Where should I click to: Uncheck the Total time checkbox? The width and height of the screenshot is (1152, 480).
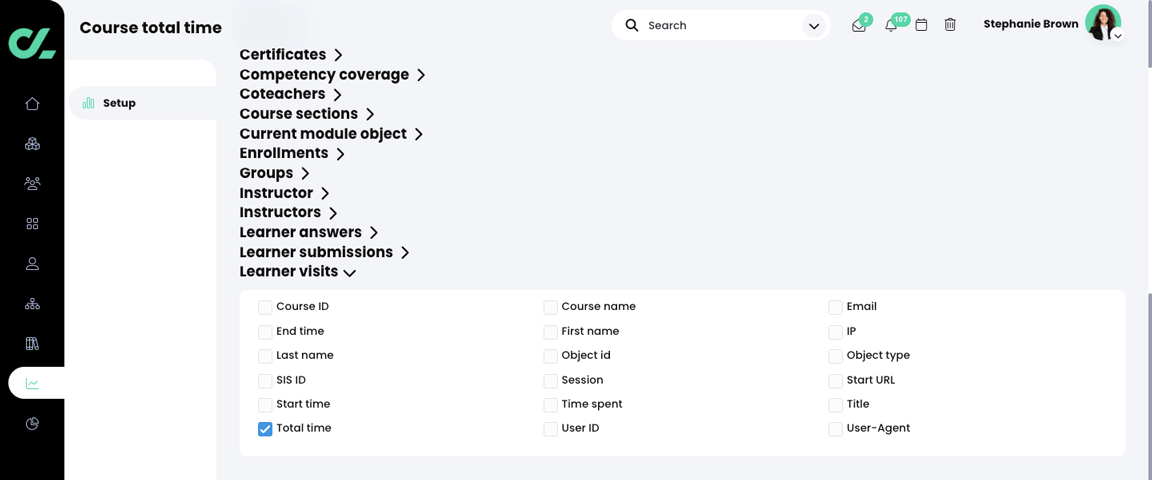coord(265,429)
